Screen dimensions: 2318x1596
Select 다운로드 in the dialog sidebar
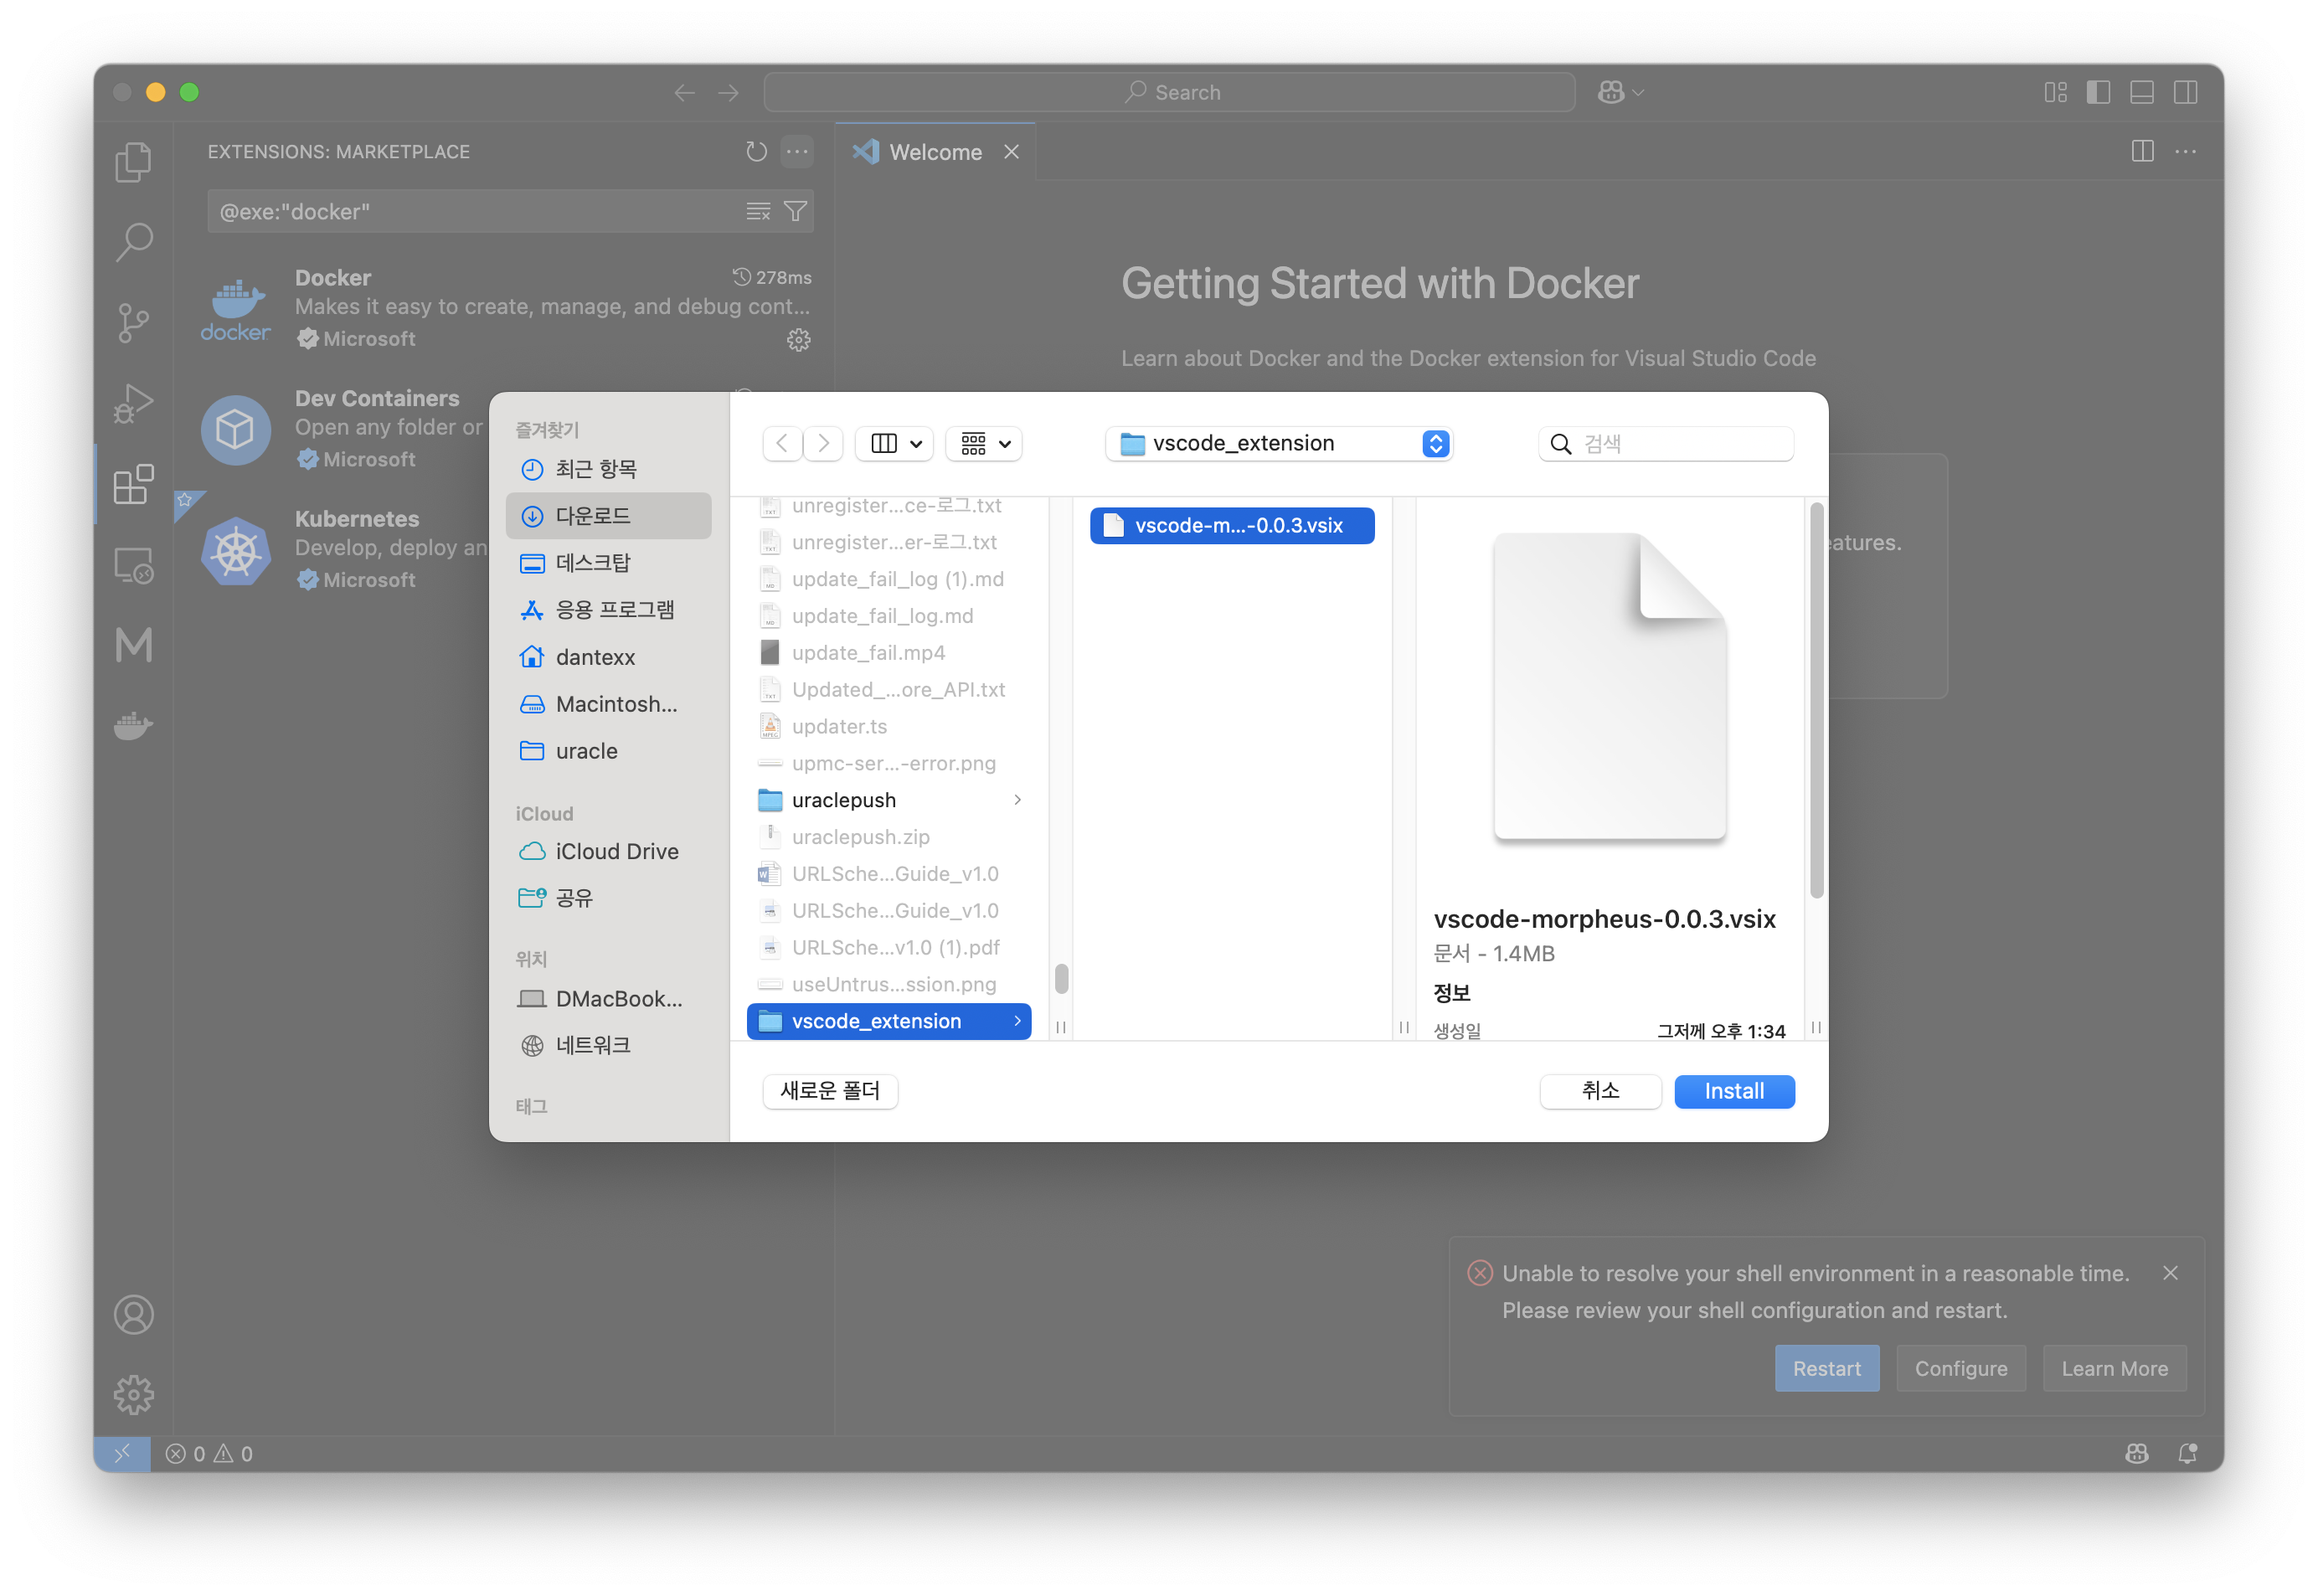(x=593, y=515)
